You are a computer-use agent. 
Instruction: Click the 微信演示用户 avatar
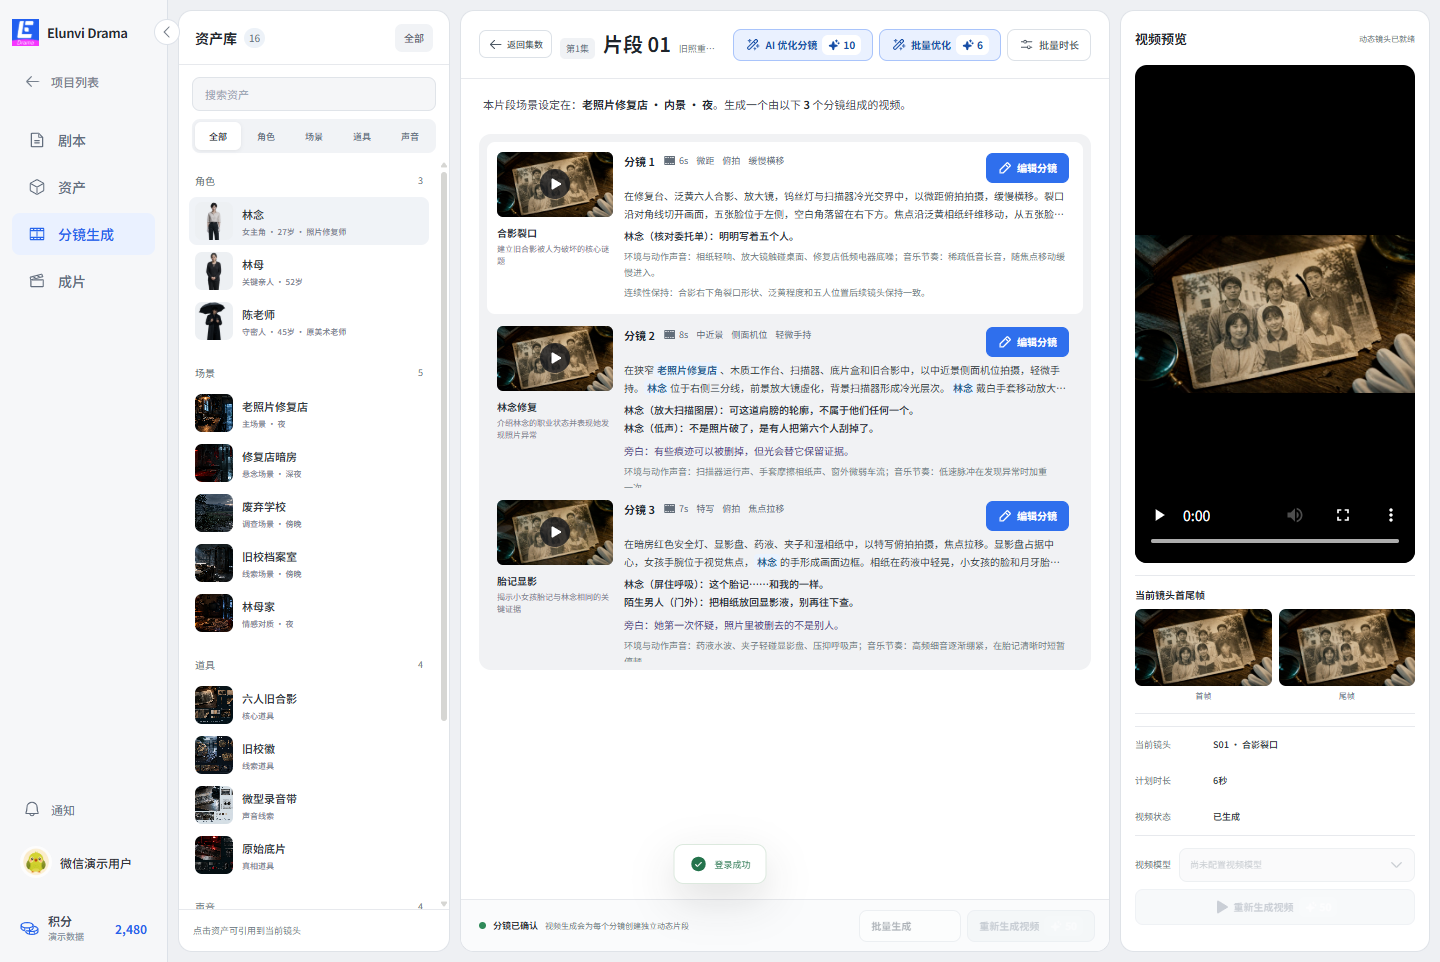(36, 862)
